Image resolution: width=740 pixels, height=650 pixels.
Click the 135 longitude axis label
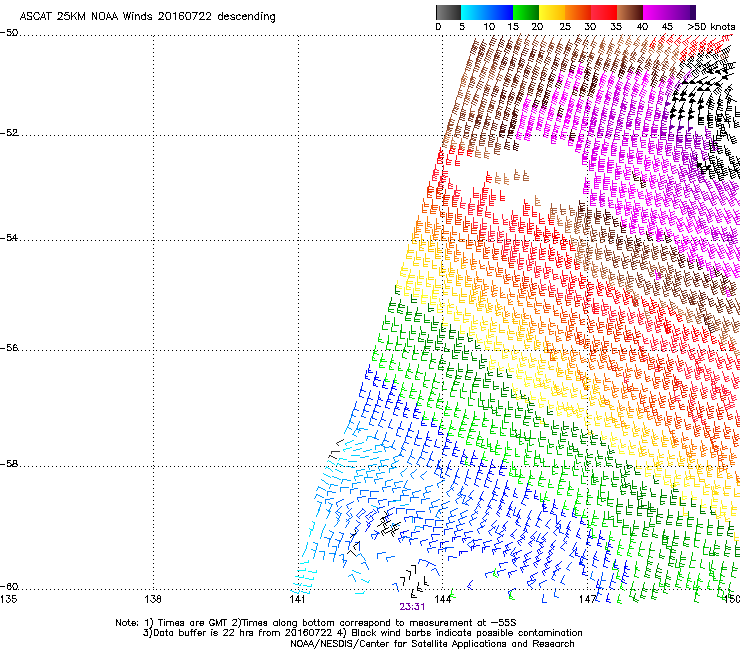pos(8,599)
